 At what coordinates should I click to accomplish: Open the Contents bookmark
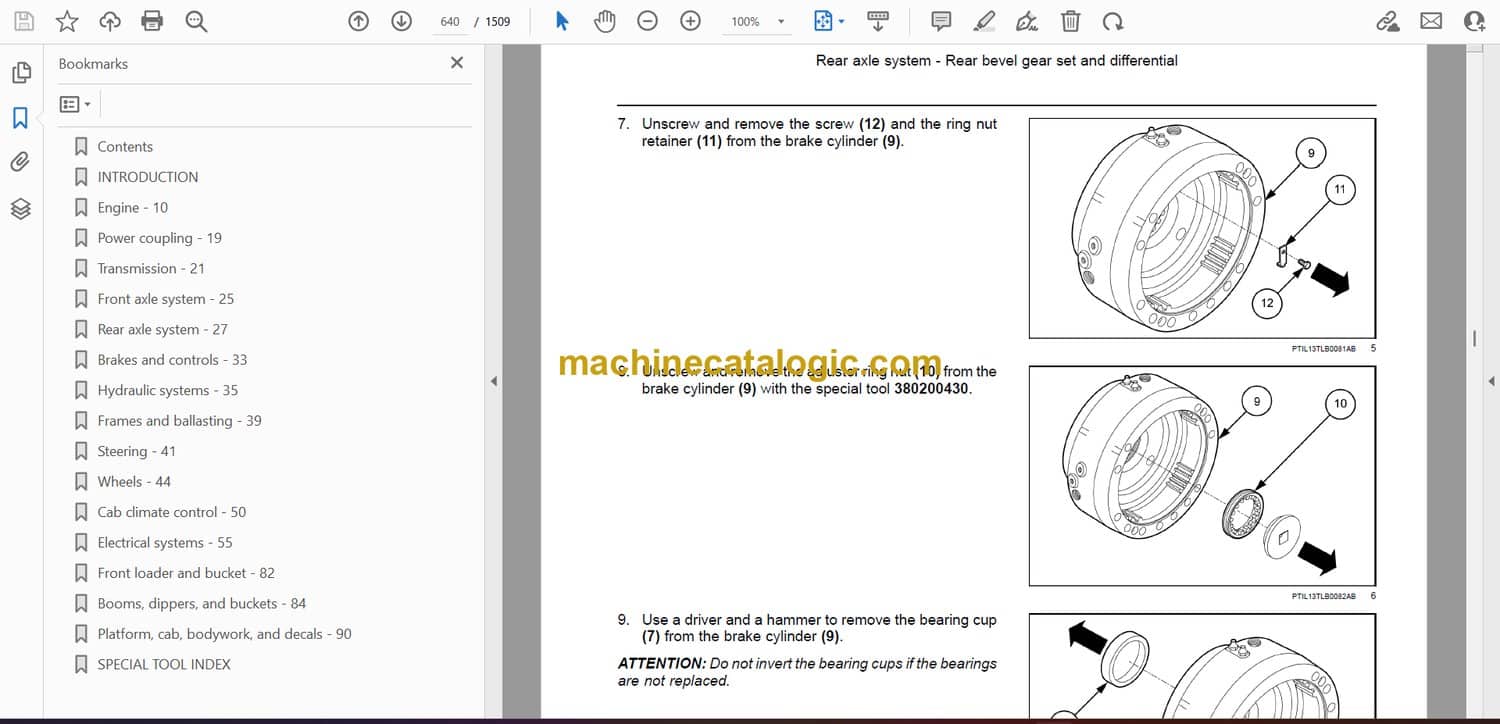pyautogui.click(x=125, y=146)
